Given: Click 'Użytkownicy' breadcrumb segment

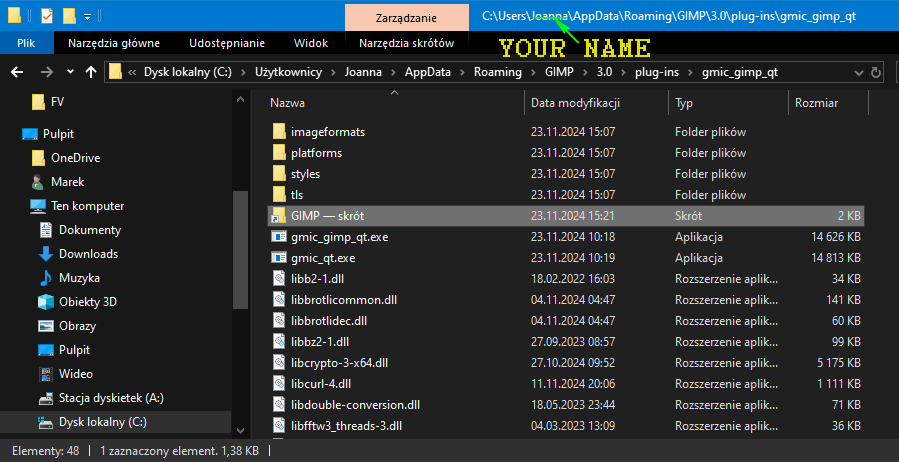Looking at the screenshot, I should (x=288, y=72).
